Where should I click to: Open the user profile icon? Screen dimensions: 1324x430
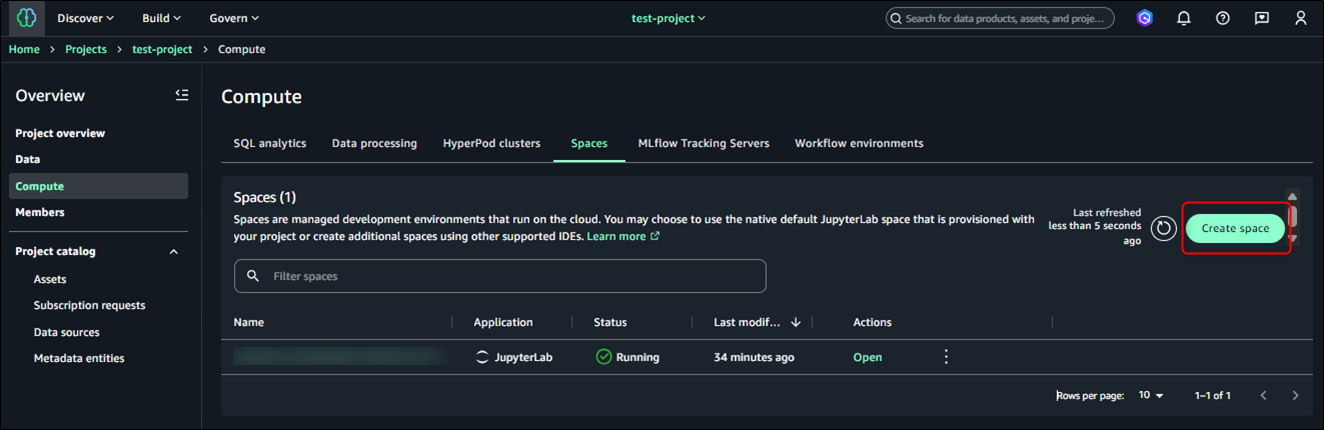pyautogui.click(x=1300, y=18)
